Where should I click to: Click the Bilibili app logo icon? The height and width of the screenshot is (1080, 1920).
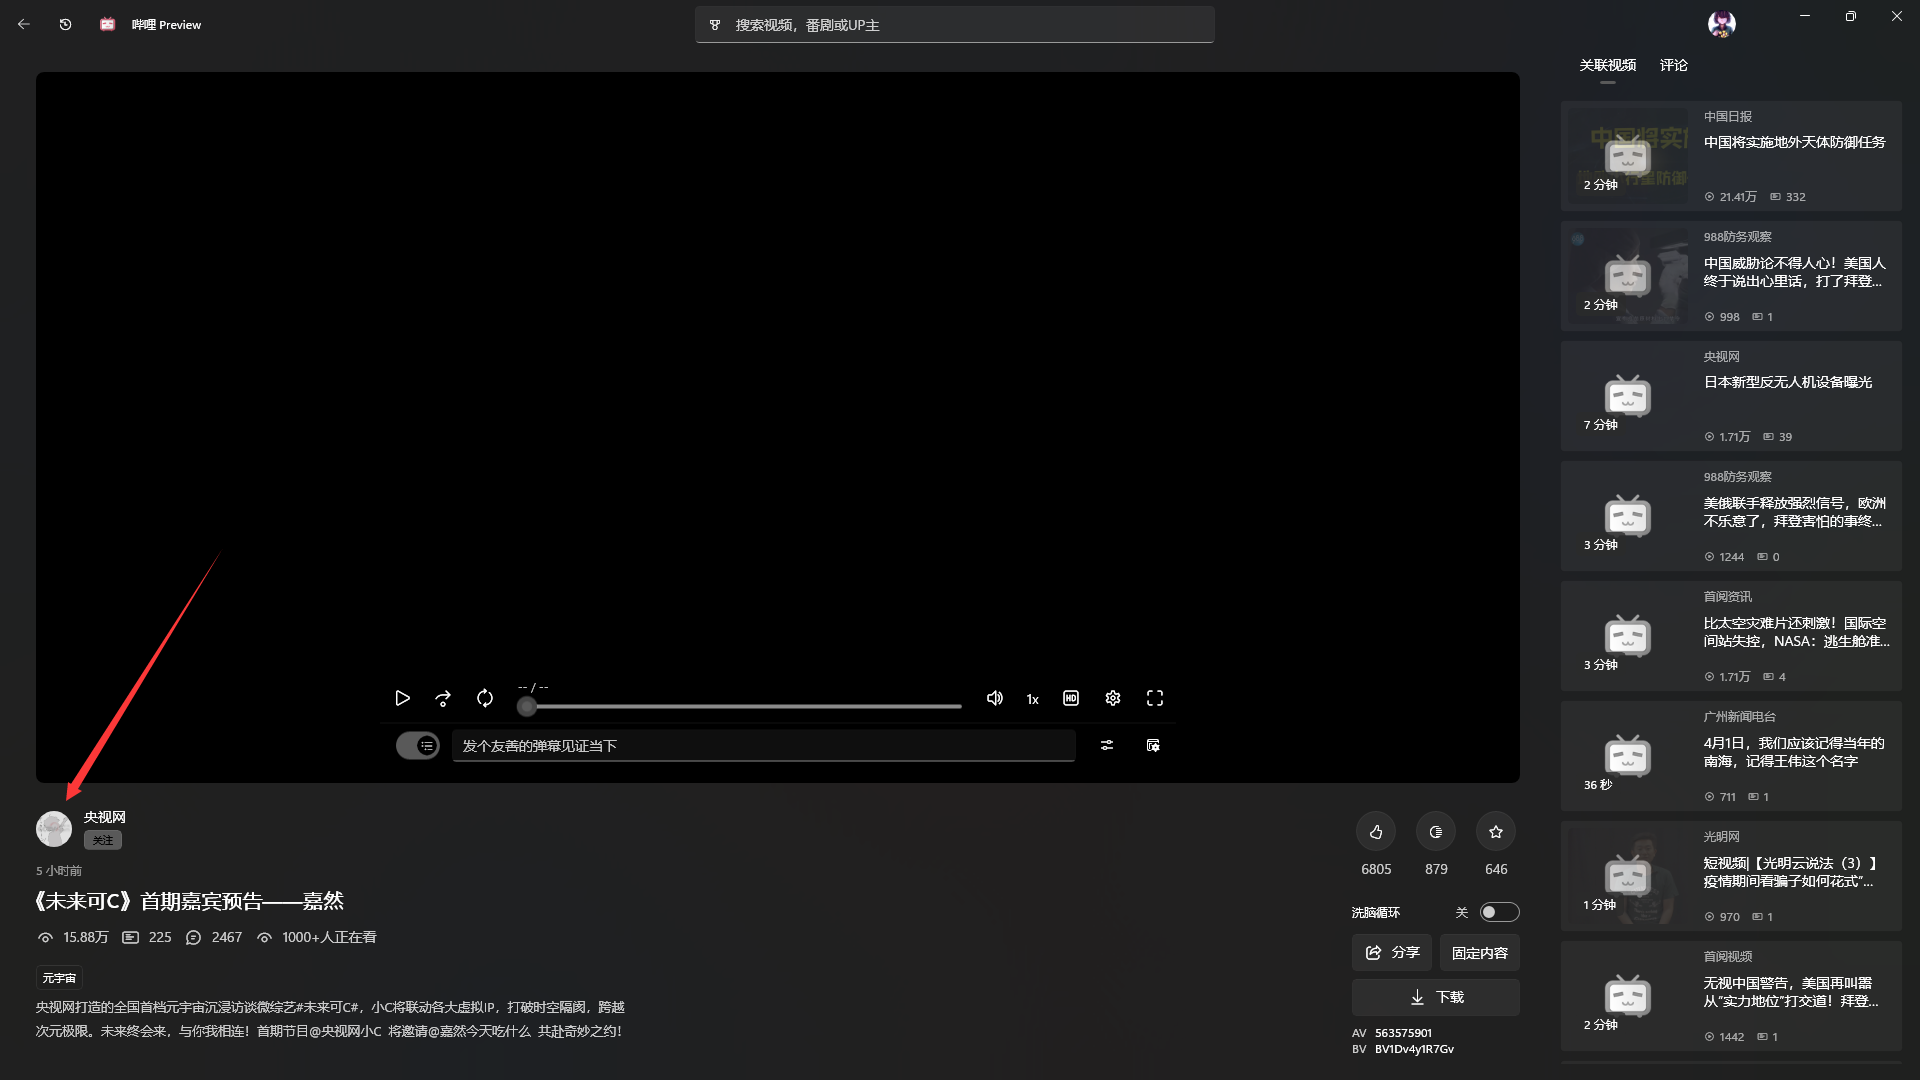[x=107, y=24]
